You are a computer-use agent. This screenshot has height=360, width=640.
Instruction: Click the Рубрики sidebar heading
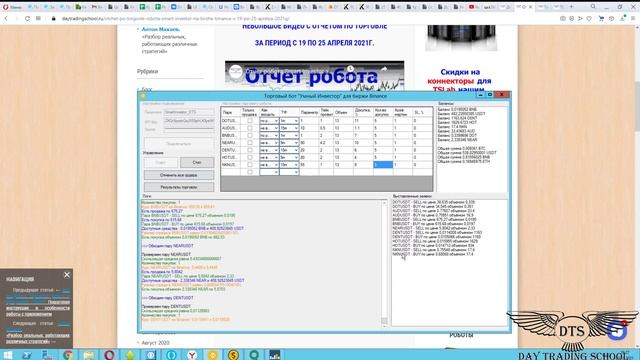[147, 71]
